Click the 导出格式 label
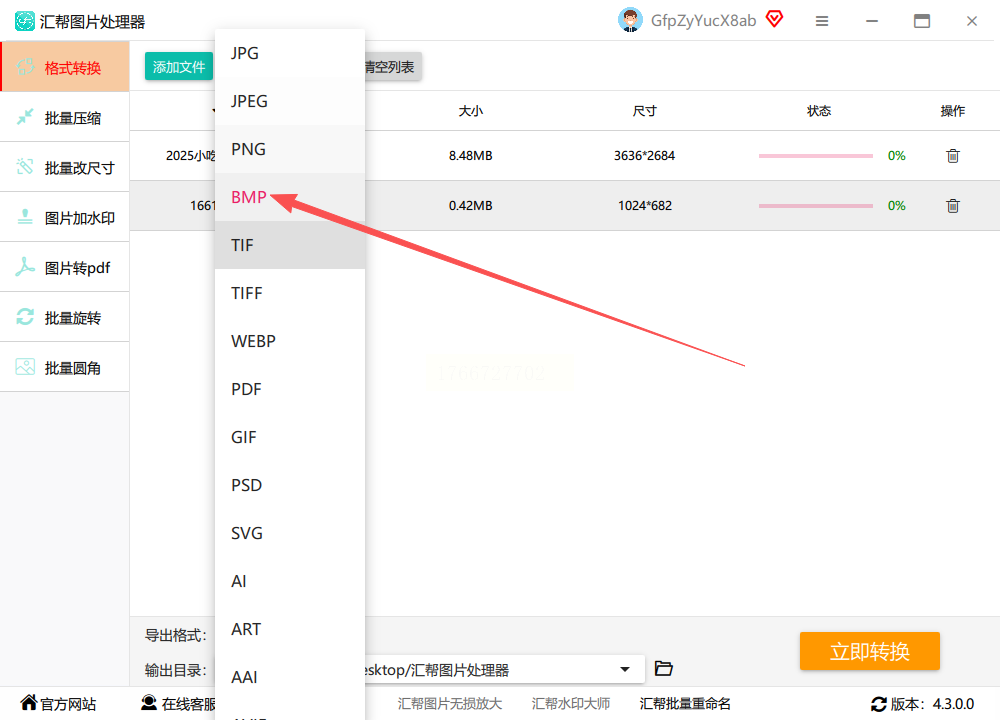Screen dimensions: 1000x720 click(x=175, y=635)
